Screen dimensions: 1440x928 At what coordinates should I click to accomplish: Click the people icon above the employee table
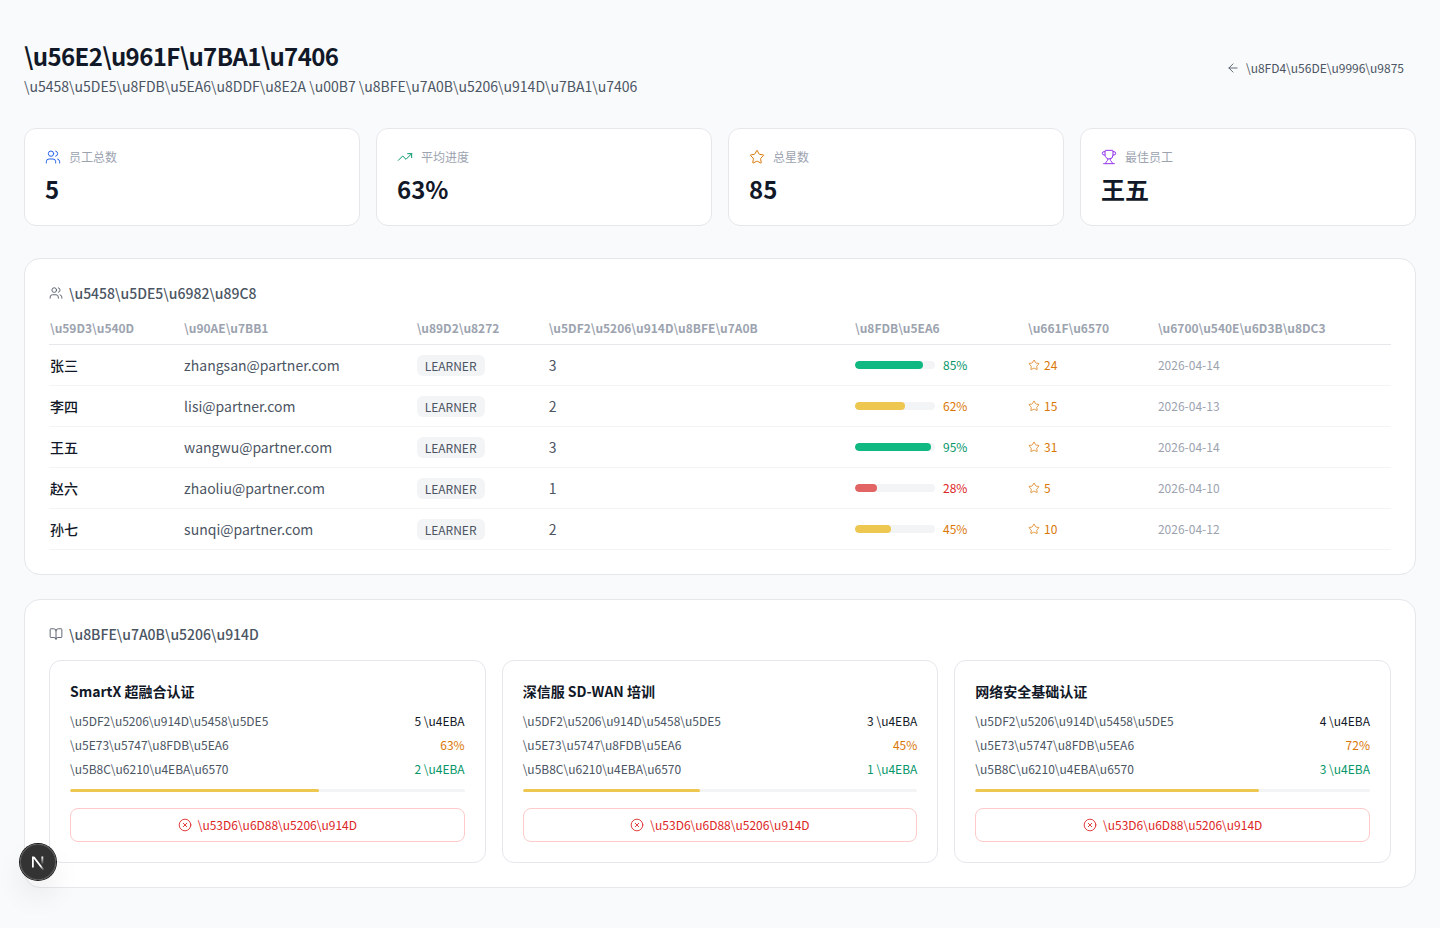click(56, 293)
